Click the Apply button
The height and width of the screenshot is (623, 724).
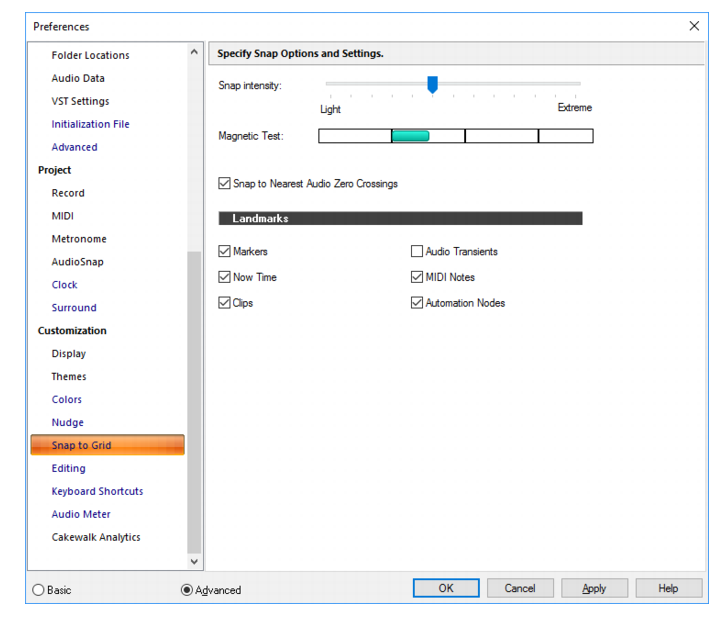[x=594, y=588]
